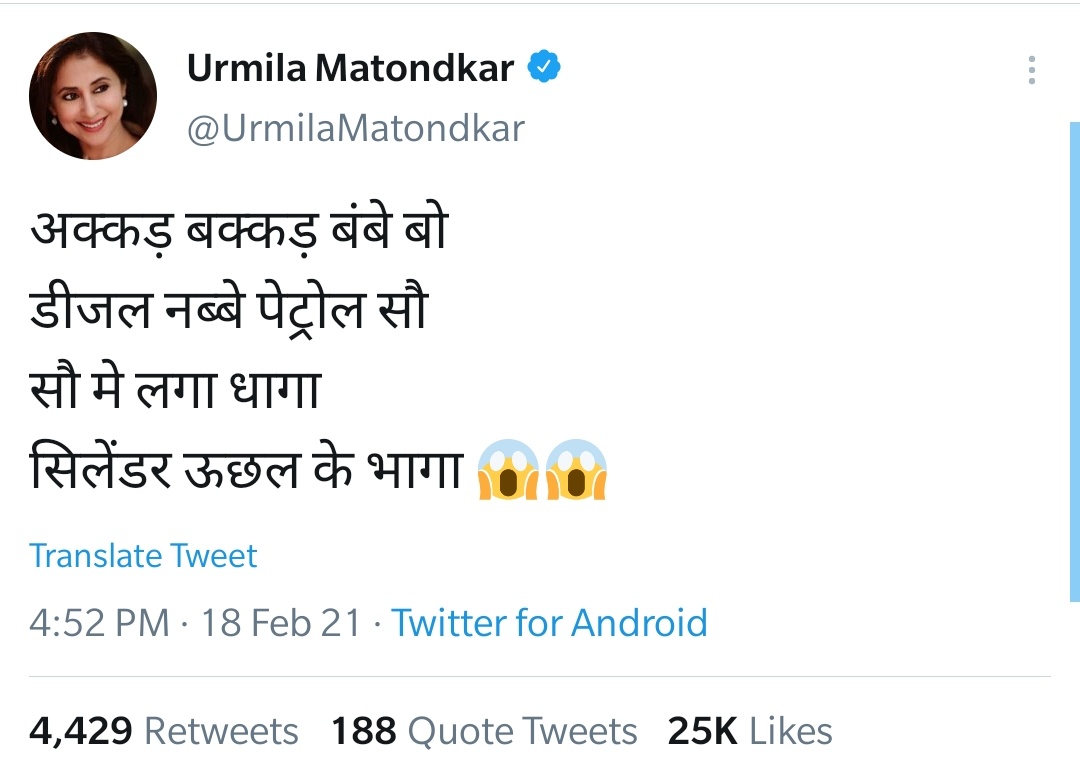Screen dimensions: 1080x767
Task: Open the @UrmilaMatondkar handle link
Action: [x=355, y=128]
